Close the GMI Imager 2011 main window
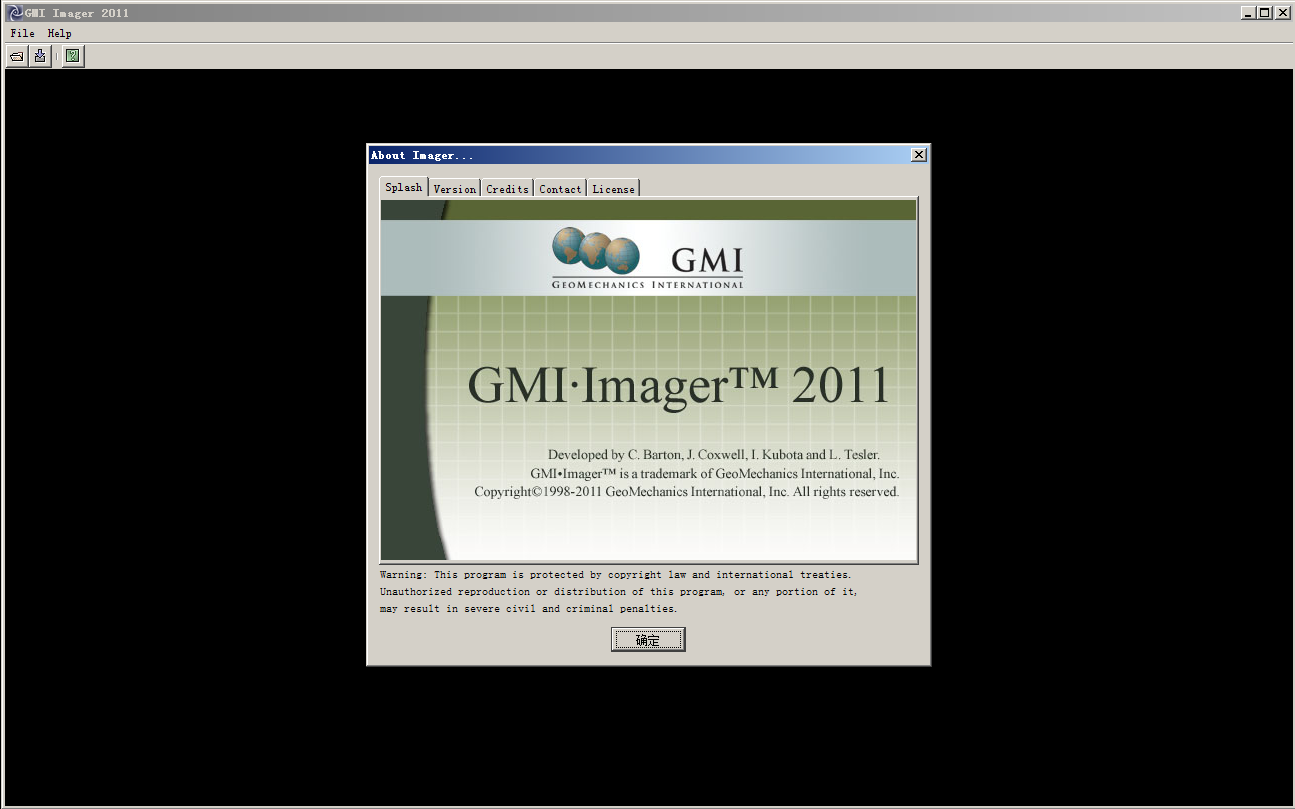 tap(1282, 13)
